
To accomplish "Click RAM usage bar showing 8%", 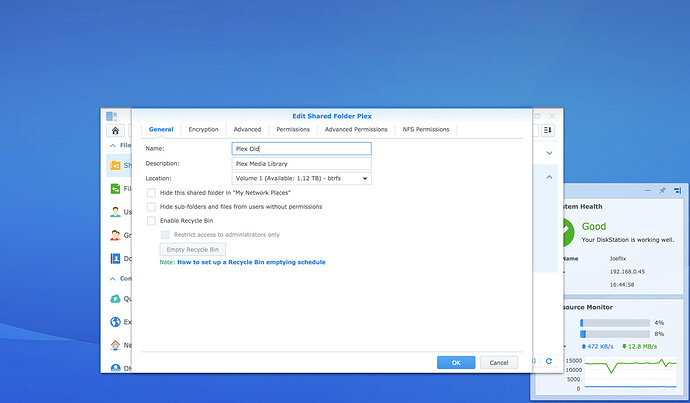I will tap(615, 334).
